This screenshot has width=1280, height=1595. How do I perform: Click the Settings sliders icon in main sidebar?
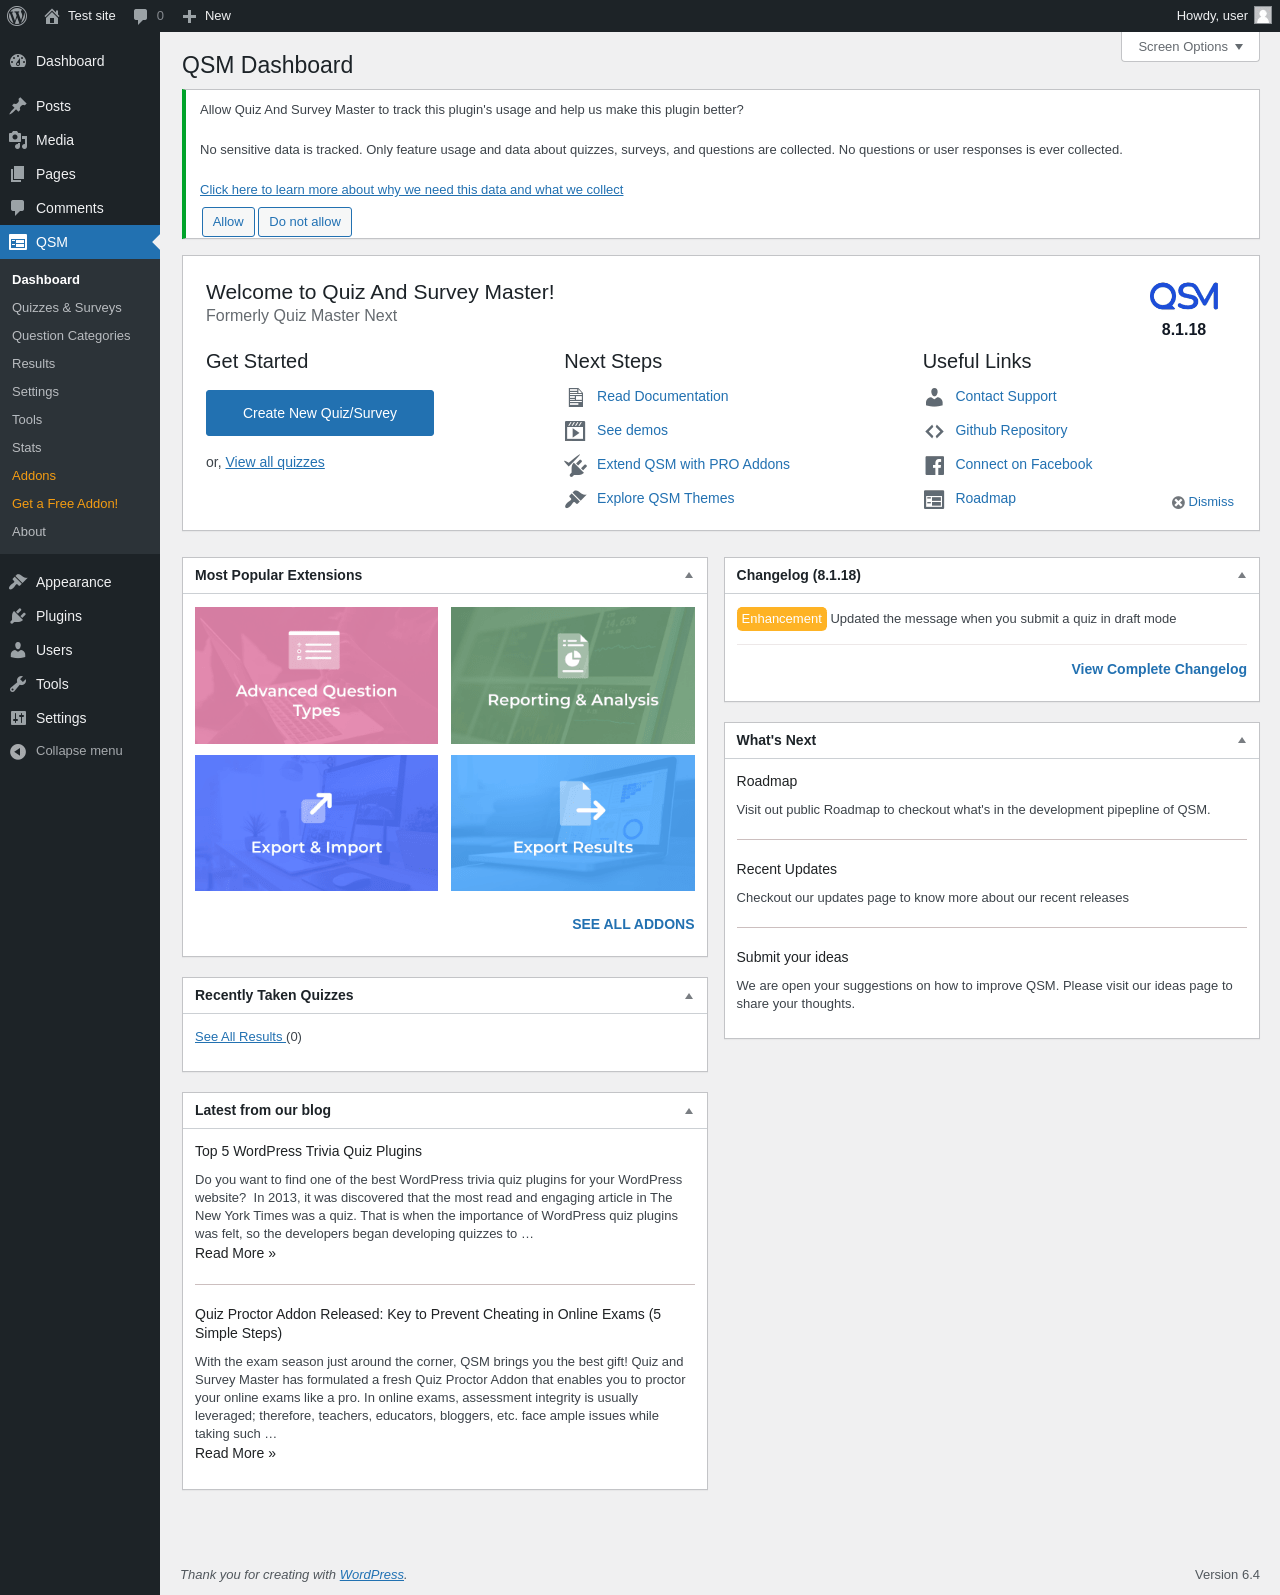18,718
